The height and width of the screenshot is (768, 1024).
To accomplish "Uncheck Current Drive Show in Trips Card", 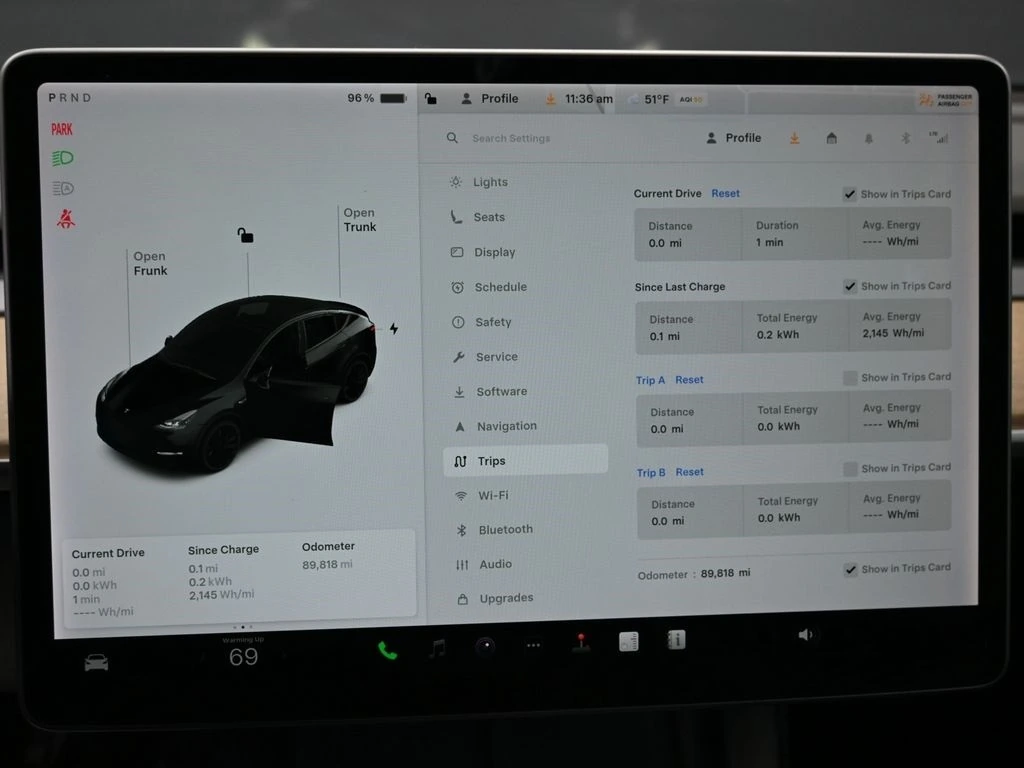I will 850,194.
